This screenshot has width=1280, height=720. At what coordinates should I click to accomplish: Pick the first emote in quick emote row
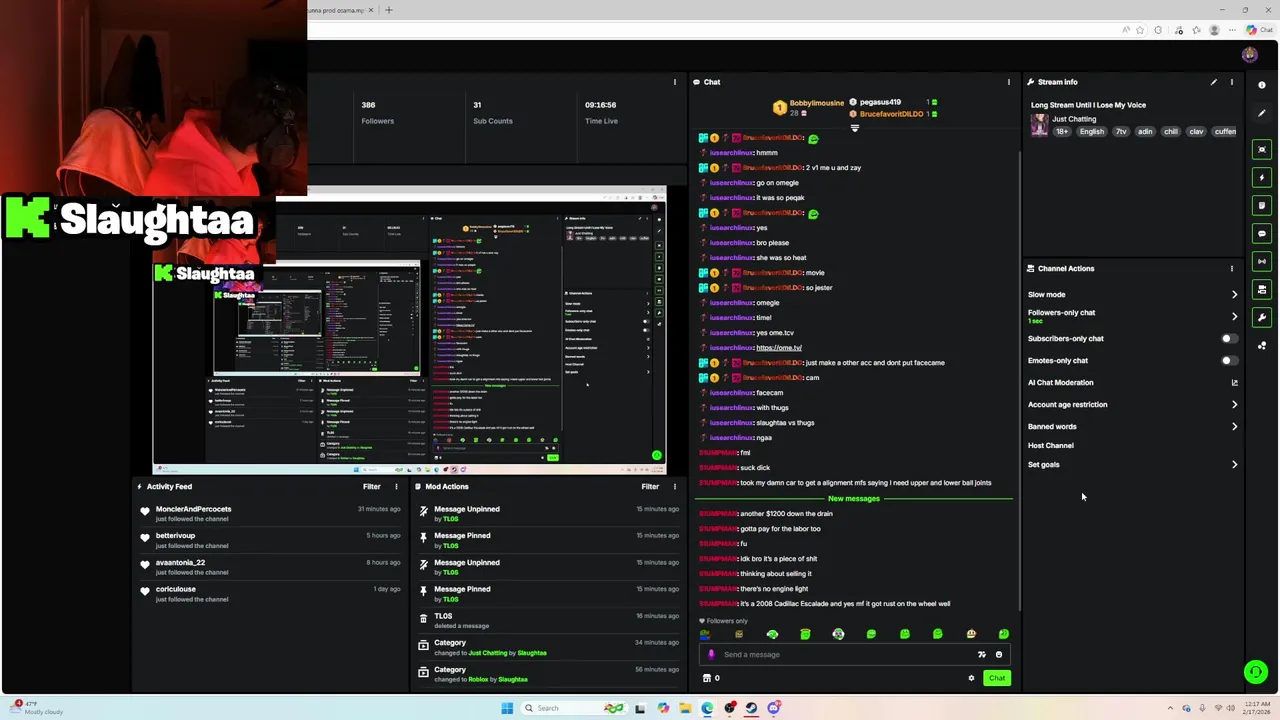click(x=706, y=634)
